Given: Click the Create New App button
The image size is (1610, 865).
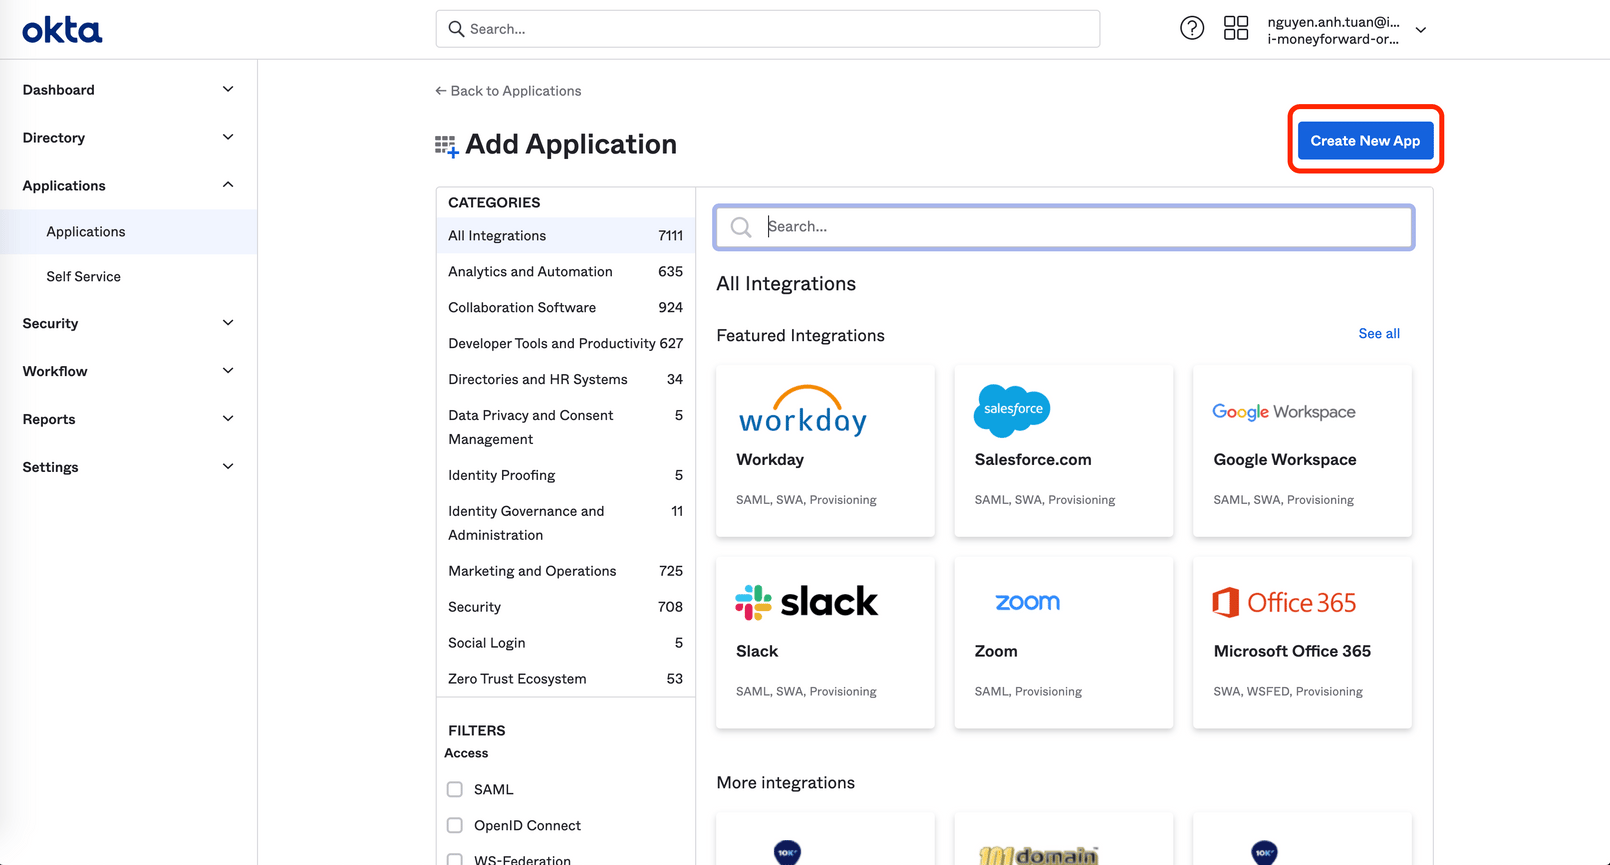Looking at the screenshot, I should click(1365, 140).
